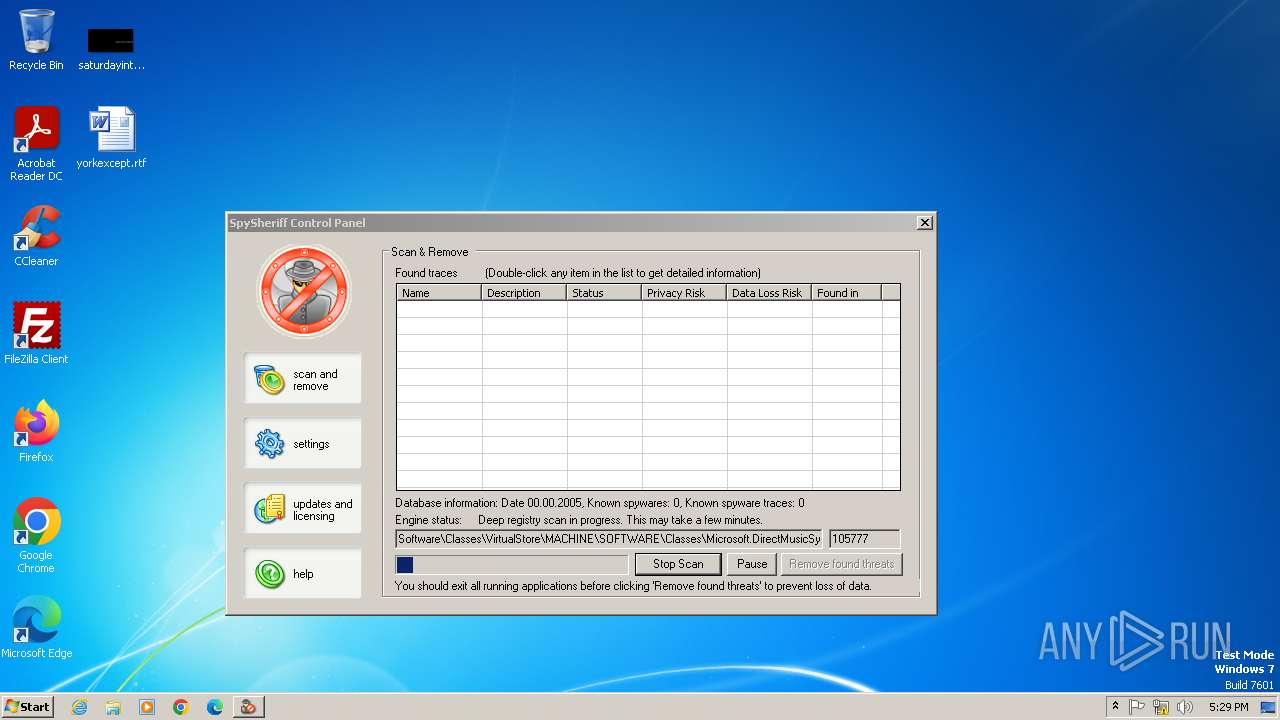The width and height of the screenshot is (1280, 720).
Task: Select the Google Chrome desktop shortcut
Action: click(36, 535)
